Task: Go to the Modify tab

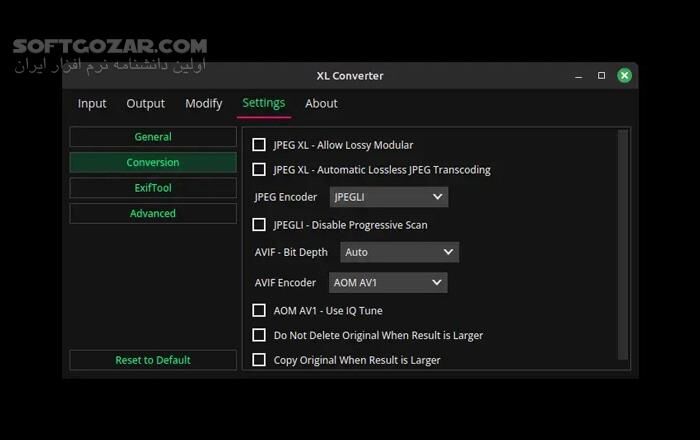Action: click(204, 104)
